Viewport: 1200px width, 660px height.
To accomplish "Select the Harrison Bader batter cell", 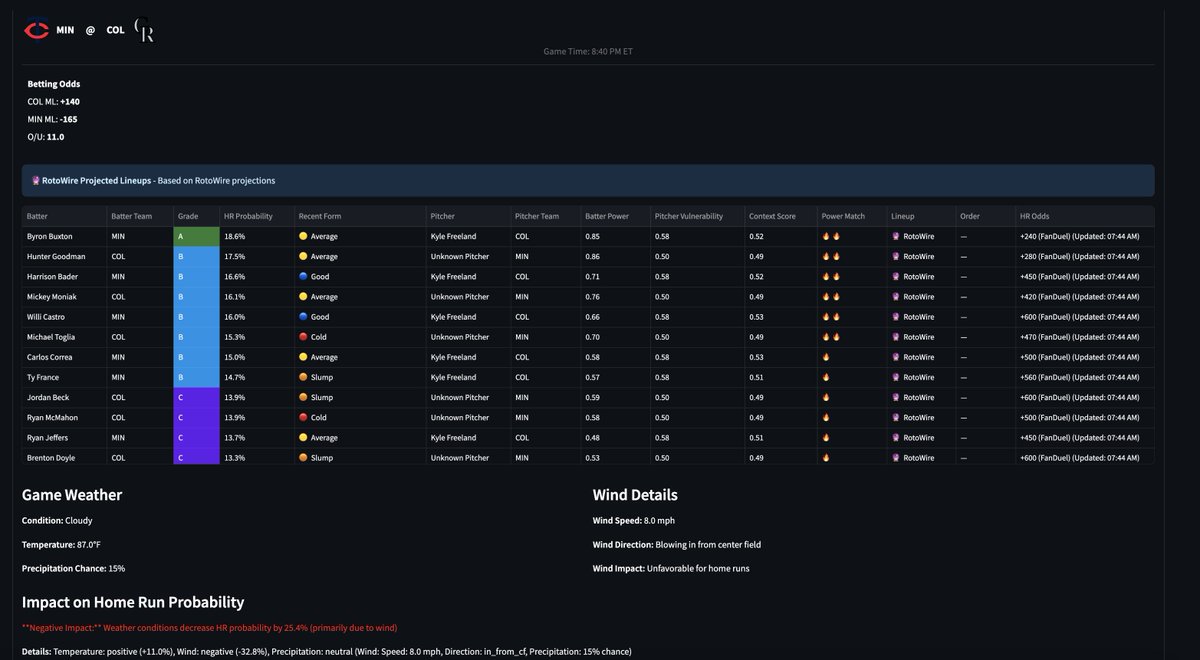I will (63, 277).
